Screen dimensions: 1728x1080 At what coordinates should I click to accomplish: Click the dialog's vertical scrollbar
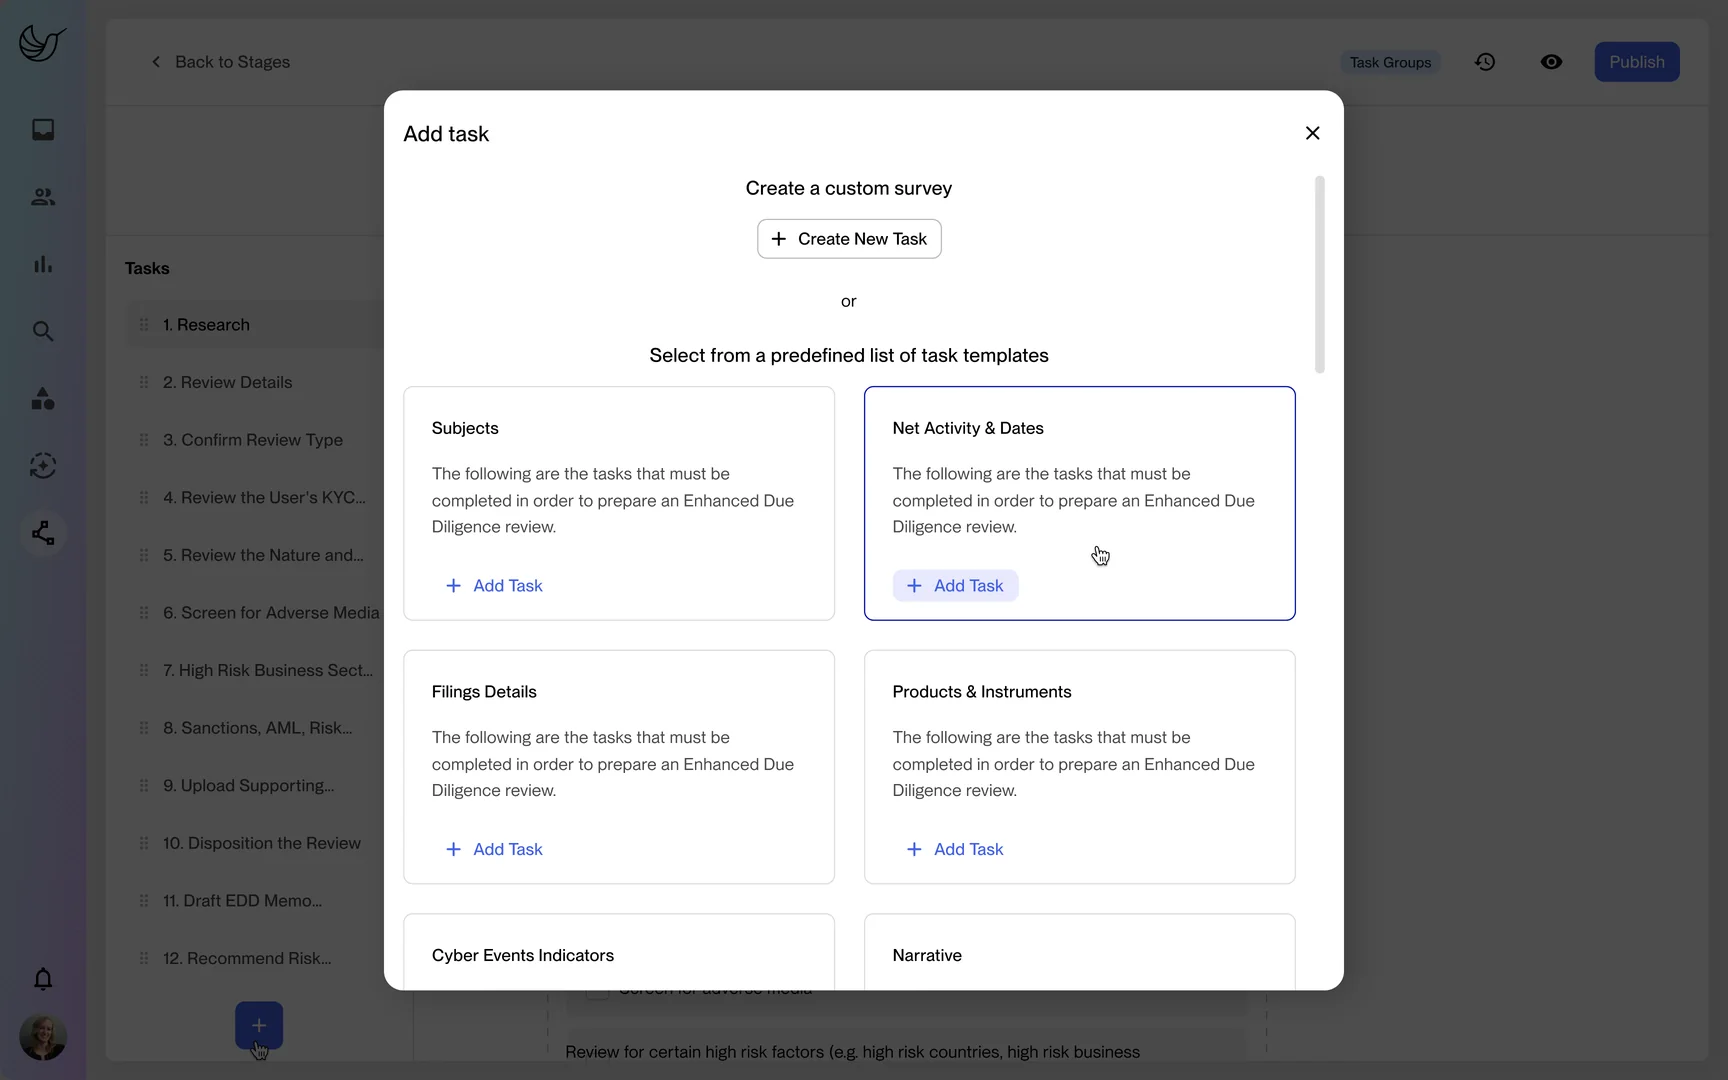[x=1319, y=275]
